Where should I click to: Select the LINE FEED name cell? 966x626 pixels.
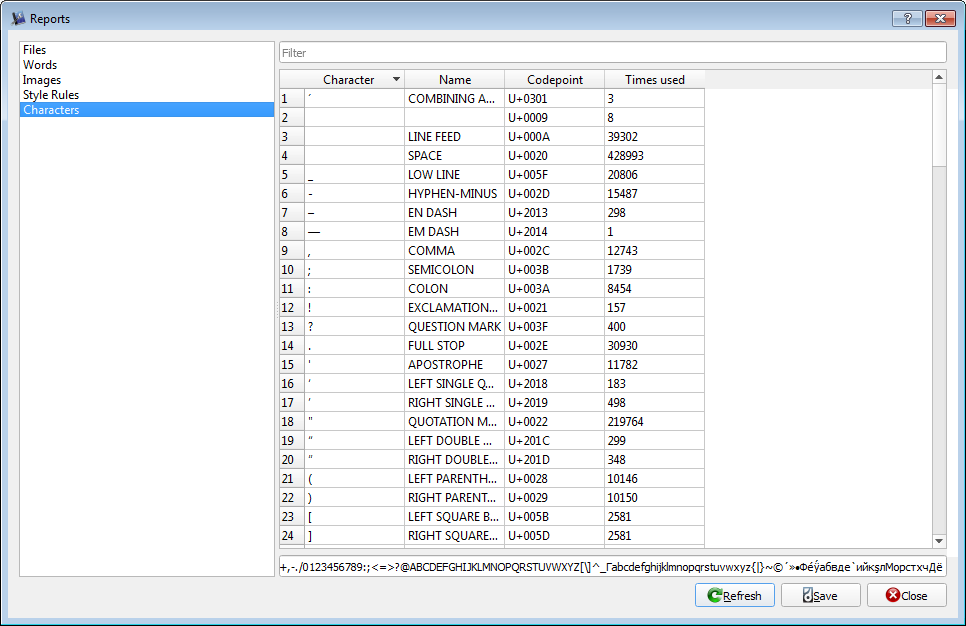[455, 137]
